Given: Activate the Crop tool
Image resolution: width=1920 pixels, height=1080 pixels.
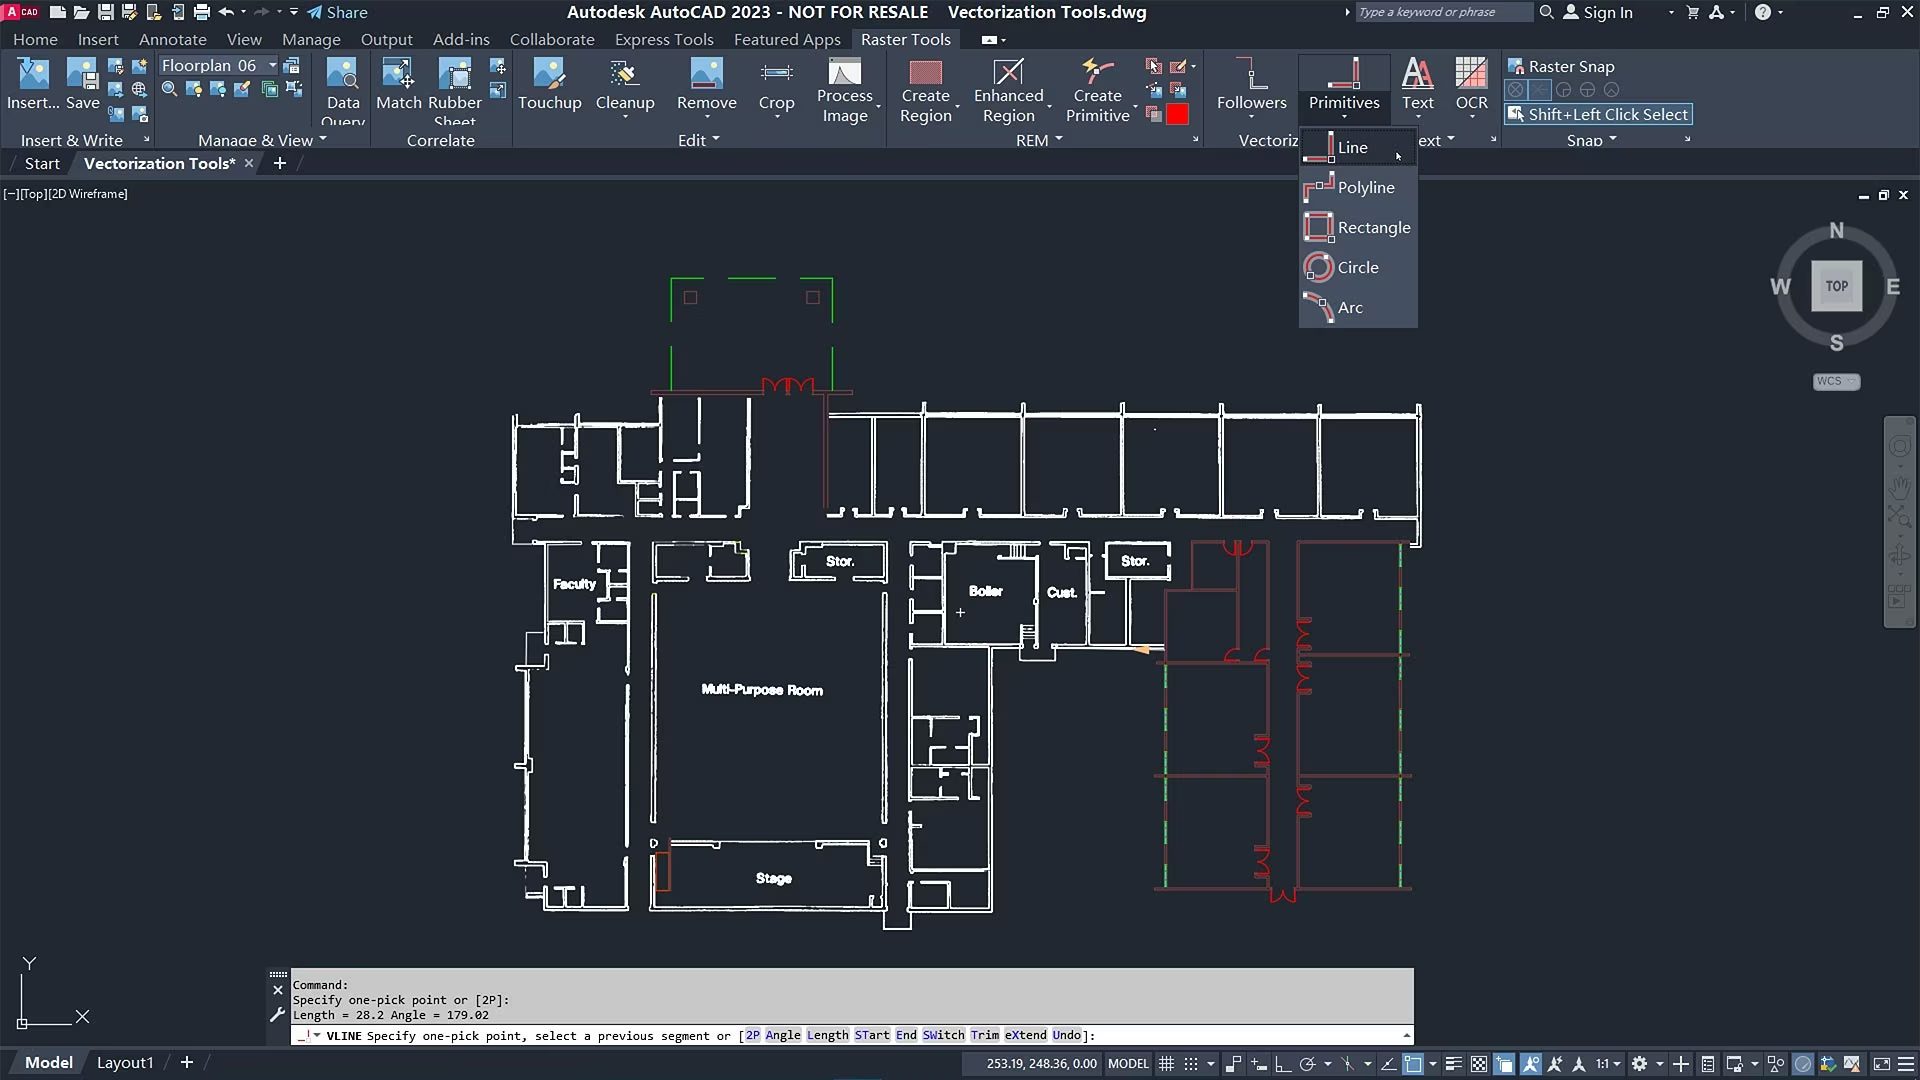Looking at the screenshot, I should (x=776, y=88).
